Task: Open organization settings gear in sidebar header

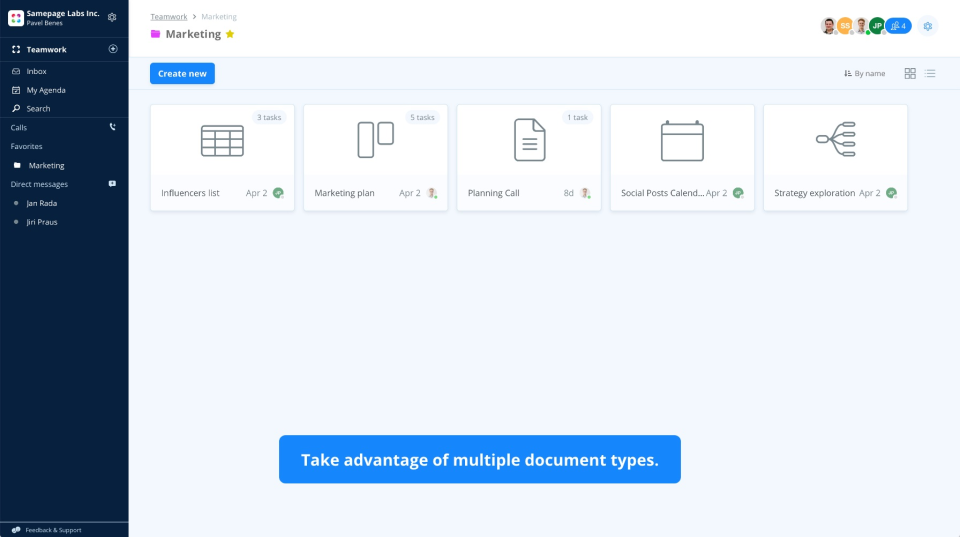Action: tap(112, 17)
